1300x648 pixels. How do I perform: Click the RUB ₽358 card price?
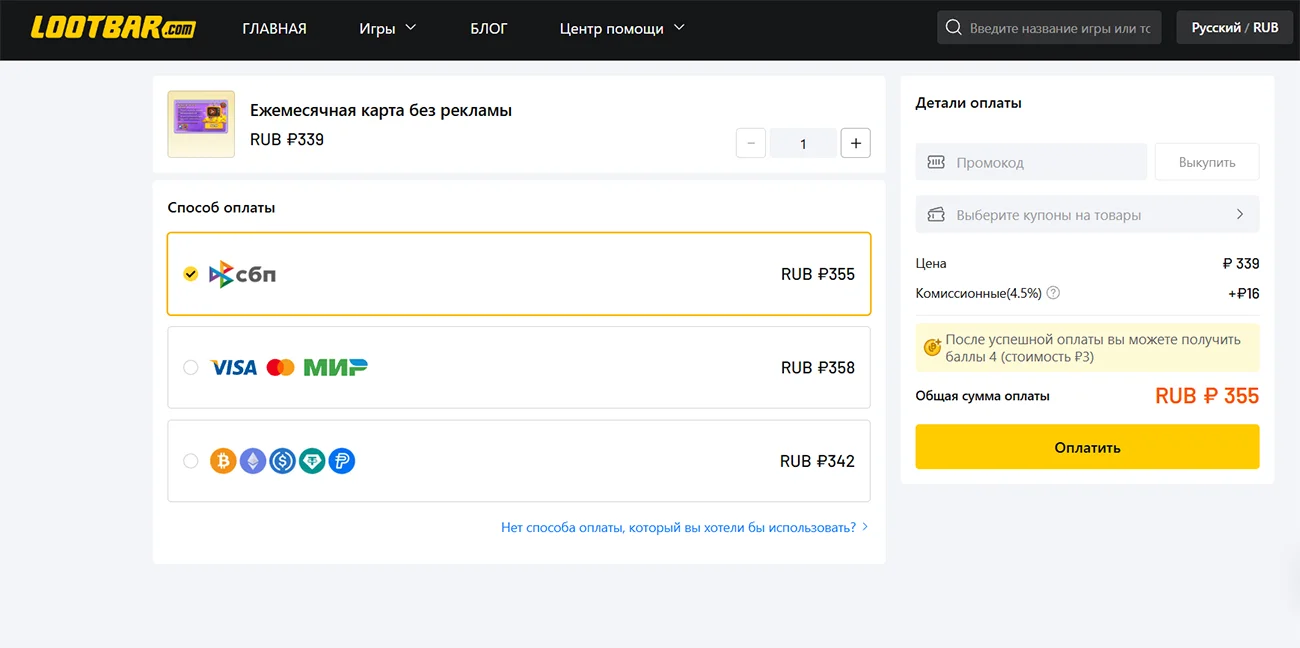pyautogui.click(x=818, y=368)
